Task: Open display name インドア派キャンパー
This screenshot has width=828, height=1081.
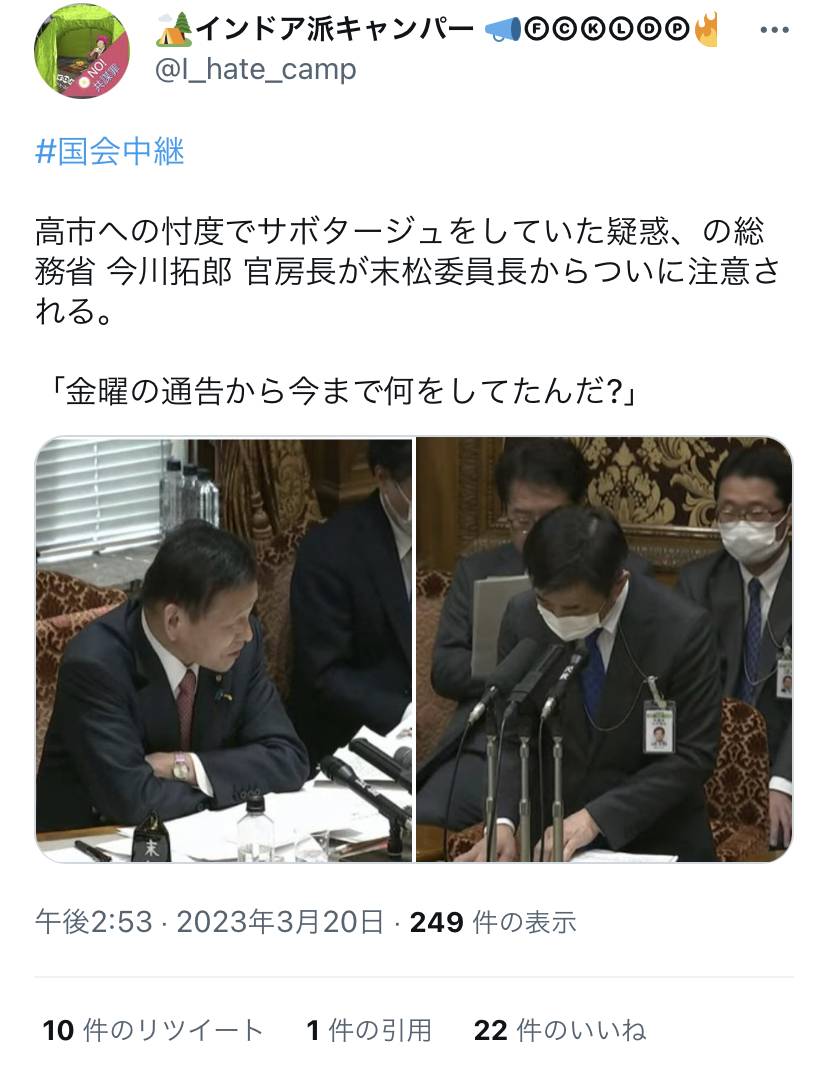Action: click(x=335, y=30)
